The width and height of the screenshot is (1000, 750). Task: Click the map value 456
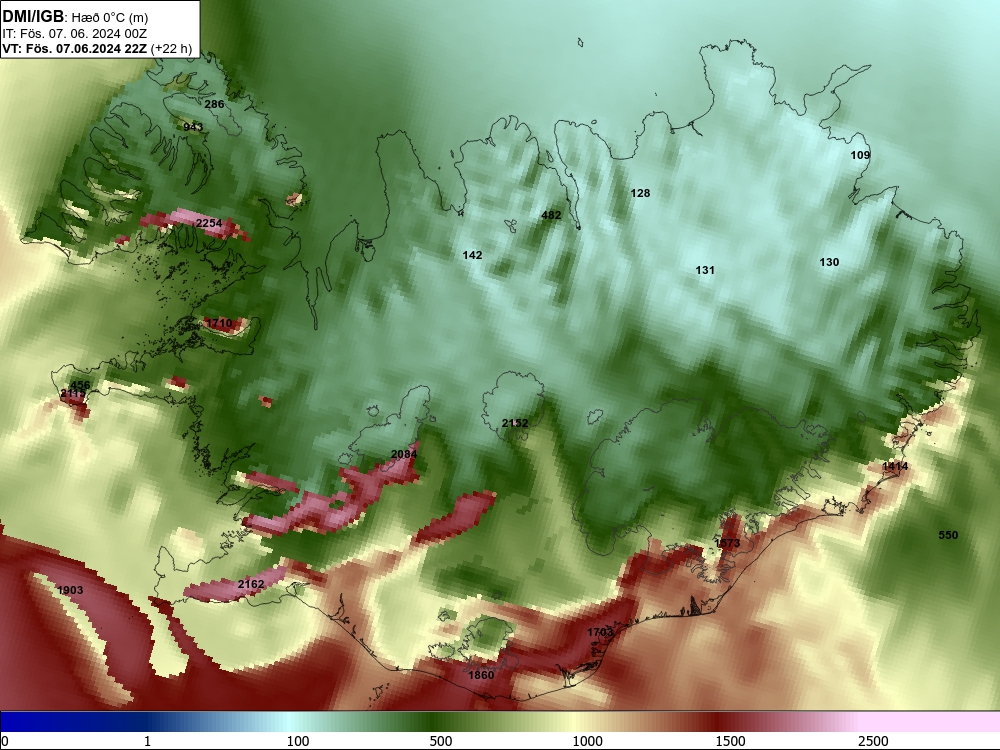[80, 385]
